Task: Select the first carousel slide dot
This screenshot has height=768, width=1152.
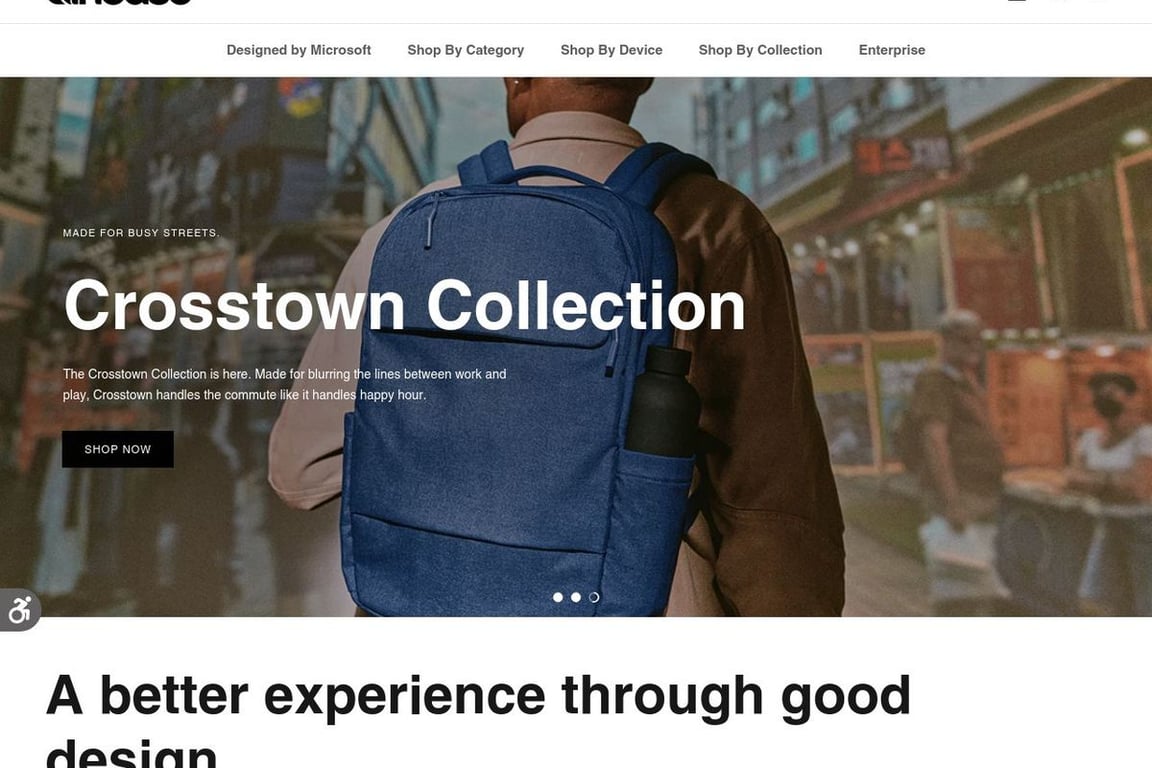Action: (x=558, y=597)
